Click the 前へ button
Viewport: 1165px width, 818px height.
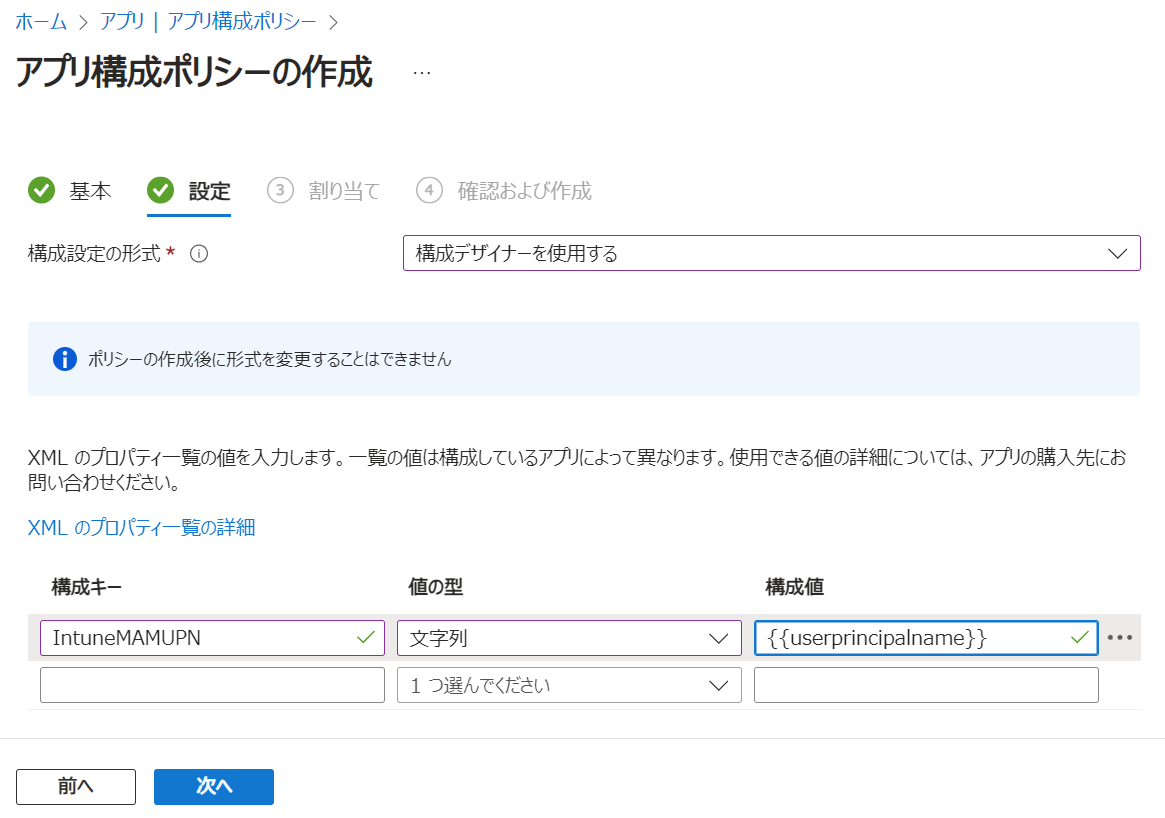75,787
